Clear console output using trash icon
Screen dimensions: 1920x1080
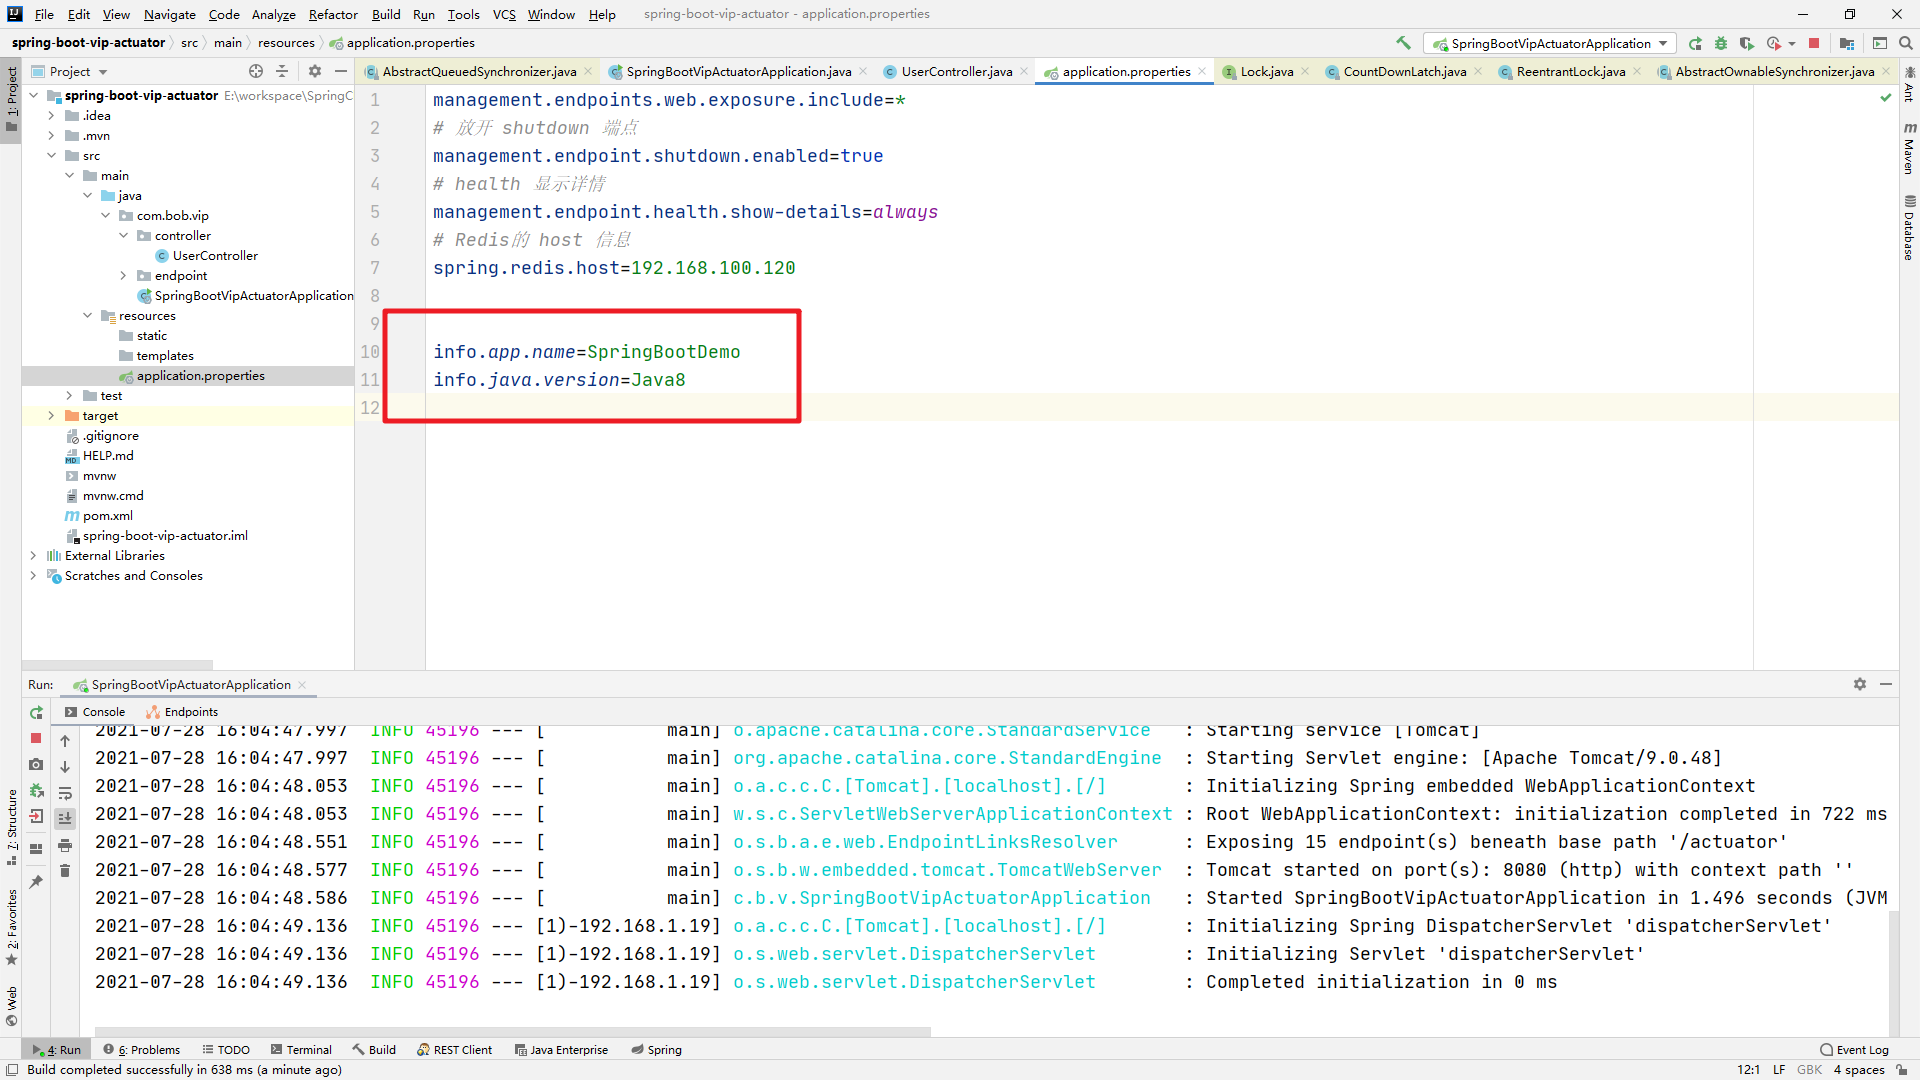point(65,870)
